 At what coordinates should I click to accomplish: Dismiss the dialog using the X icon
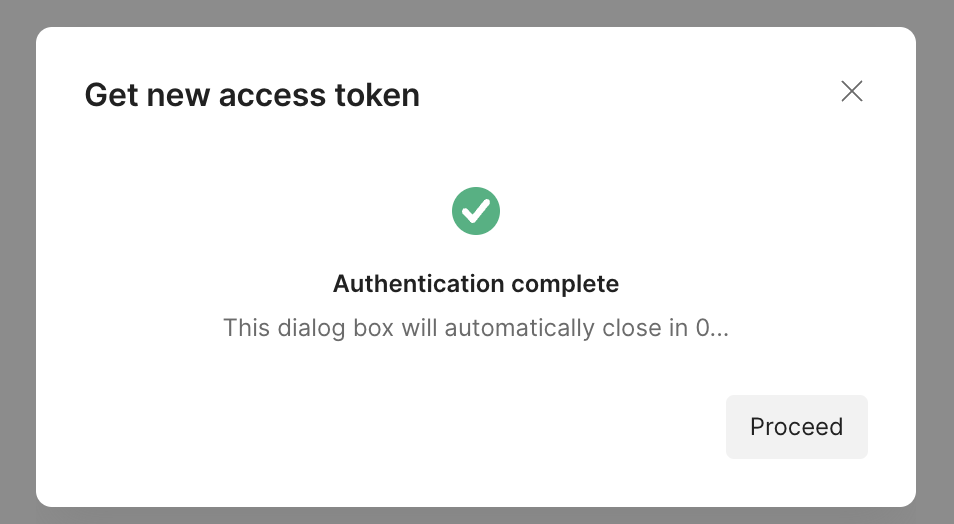pos(851,92)
